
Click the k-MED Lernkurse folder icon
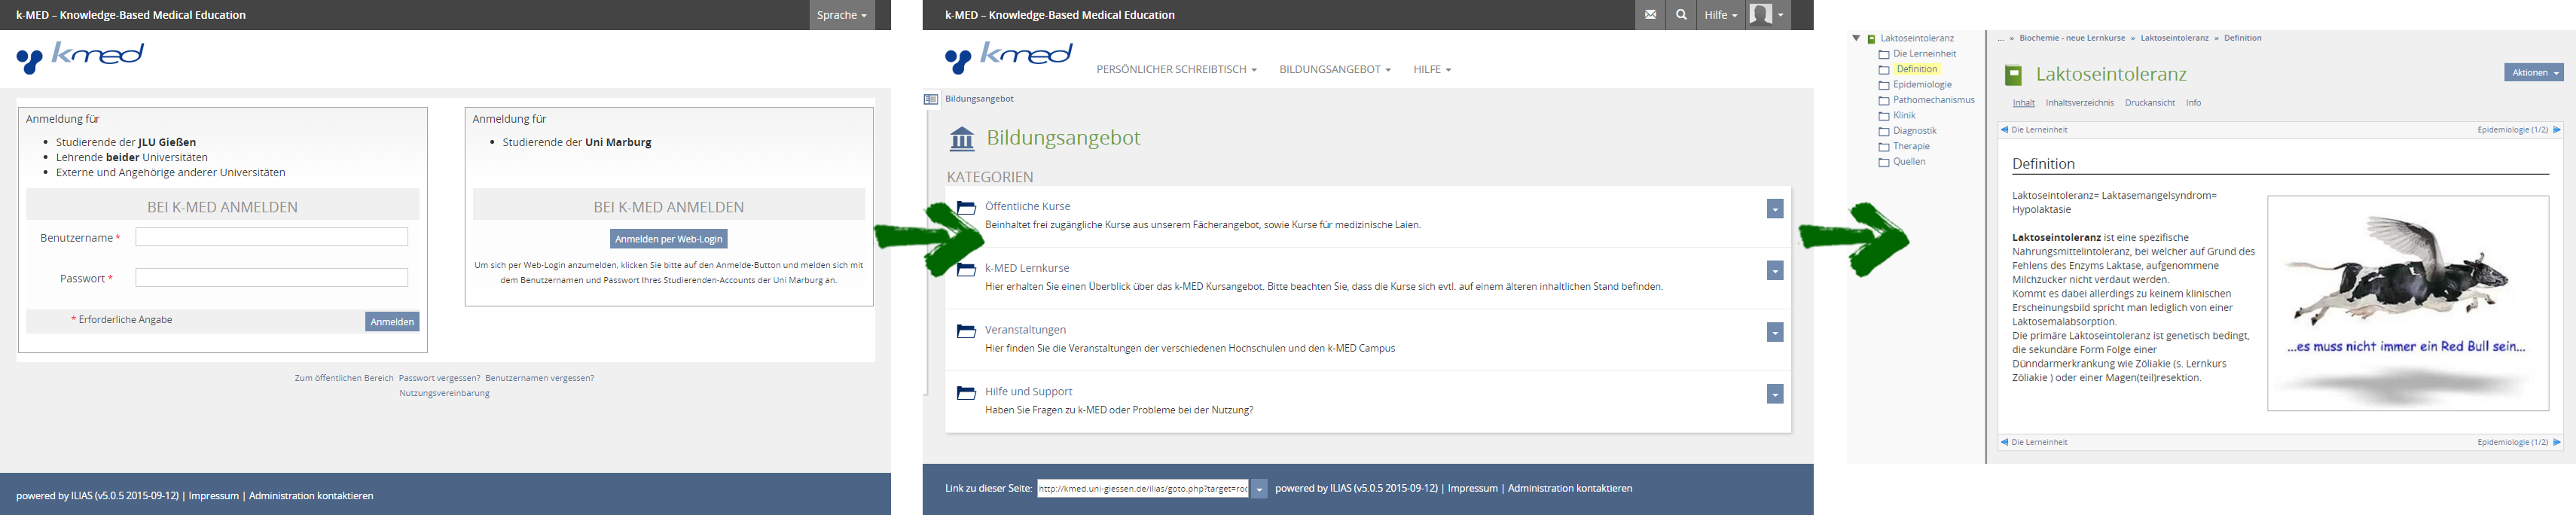[x=966, y=270]
